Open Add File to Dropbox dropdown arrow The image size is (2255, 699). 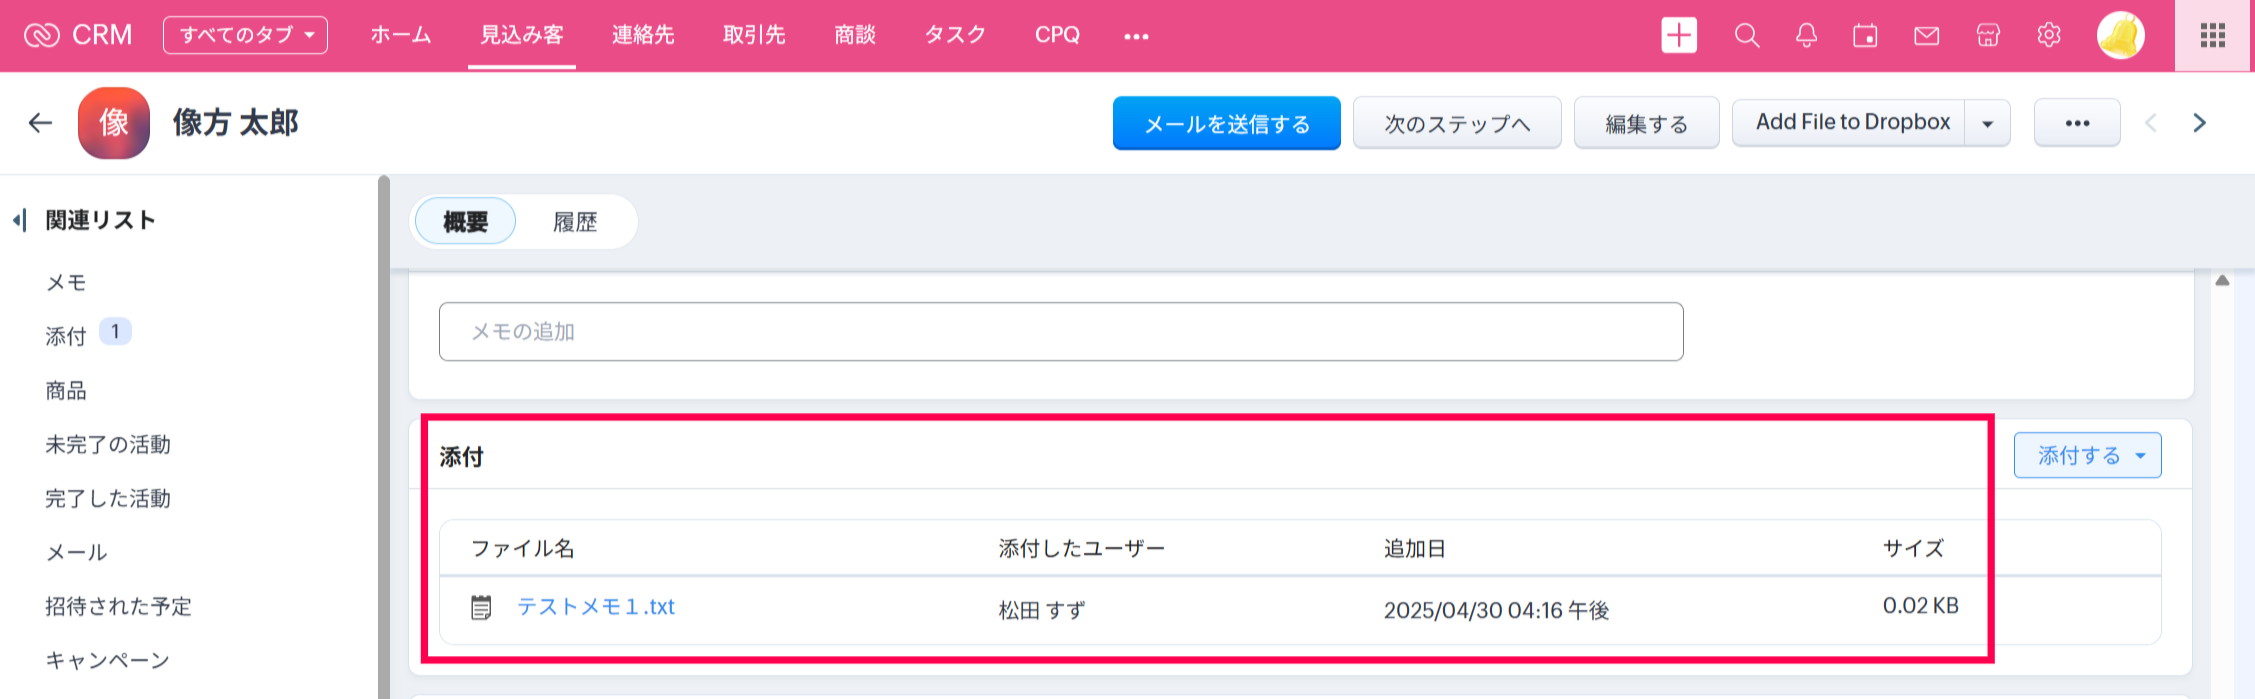tap(1988, 124)
